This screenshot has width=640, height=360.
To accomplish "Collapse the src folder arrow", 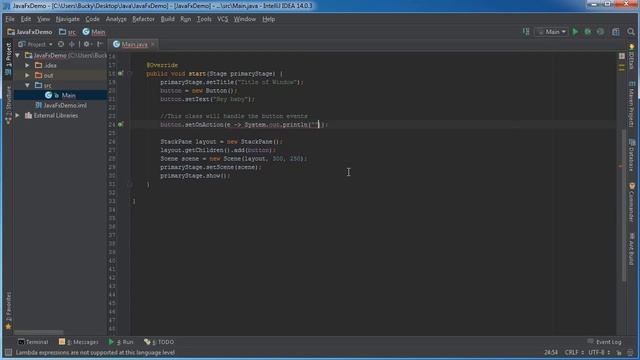I will point(27,85).
